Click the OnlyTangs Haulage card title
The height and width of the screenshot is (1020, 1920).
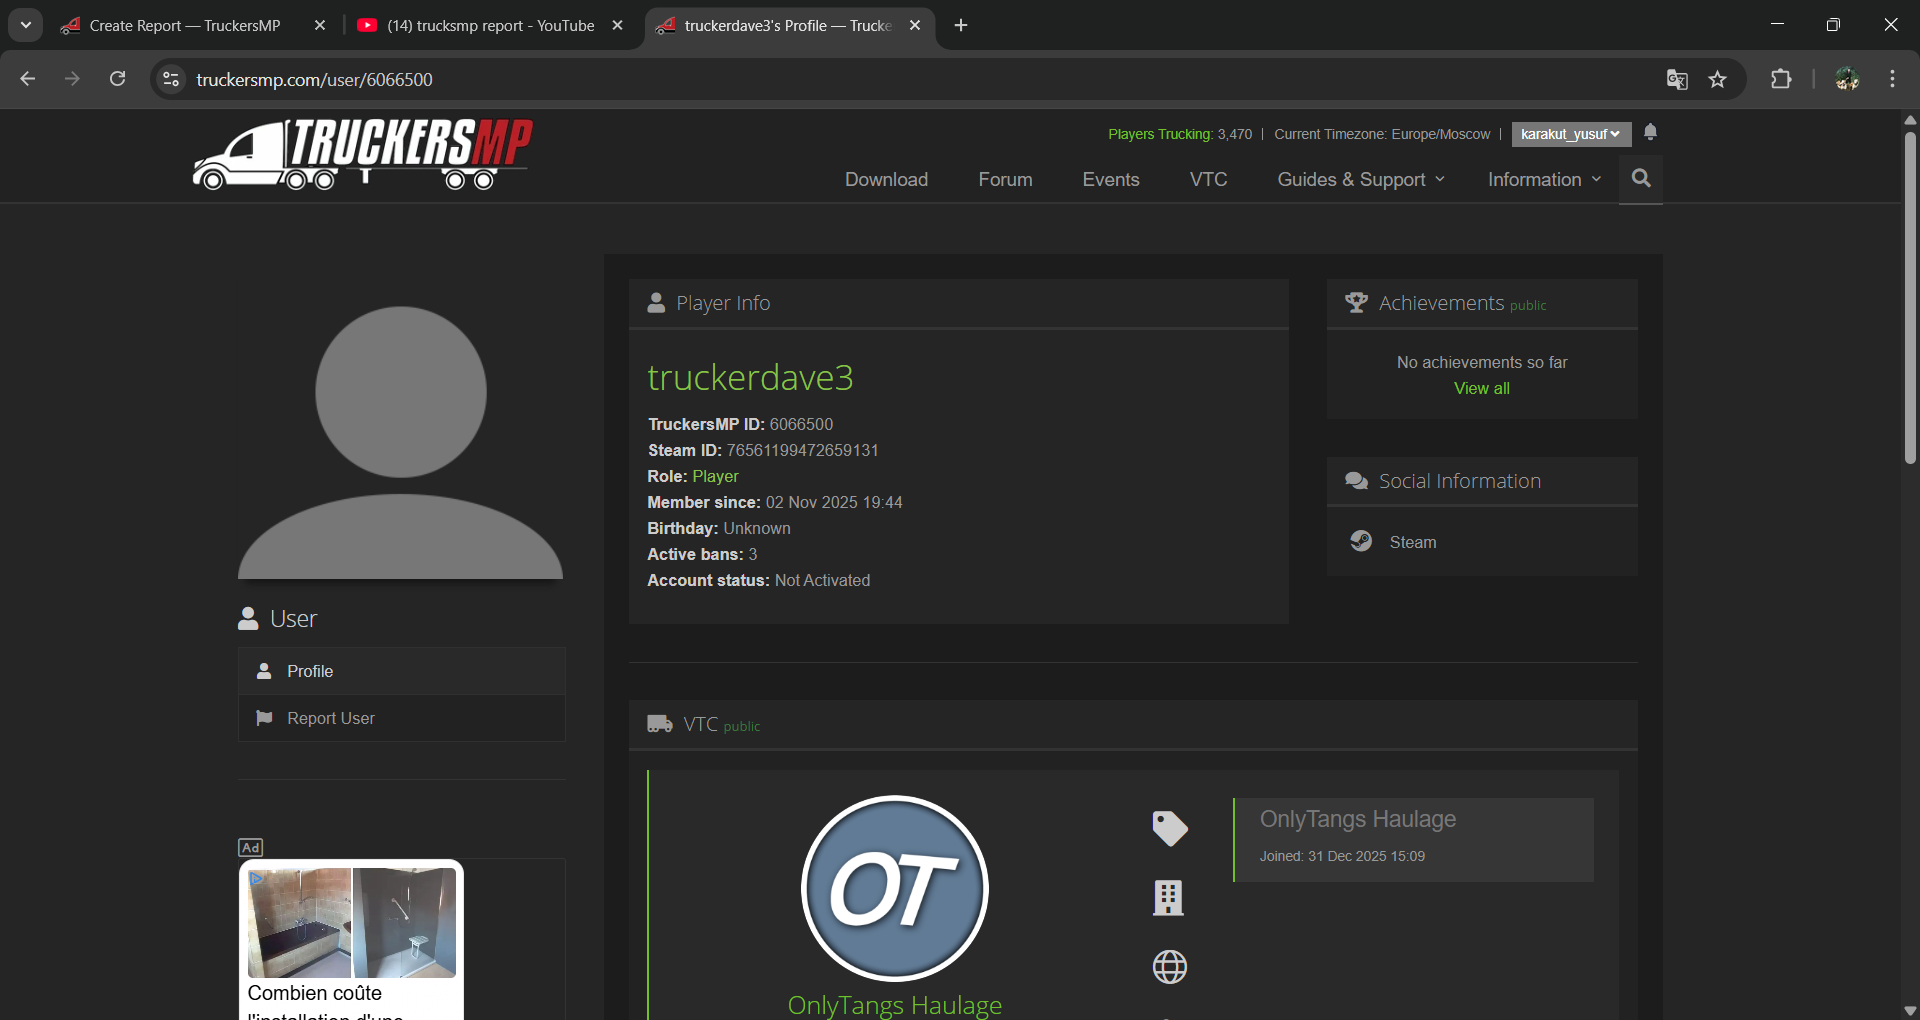click(1358, 819)
